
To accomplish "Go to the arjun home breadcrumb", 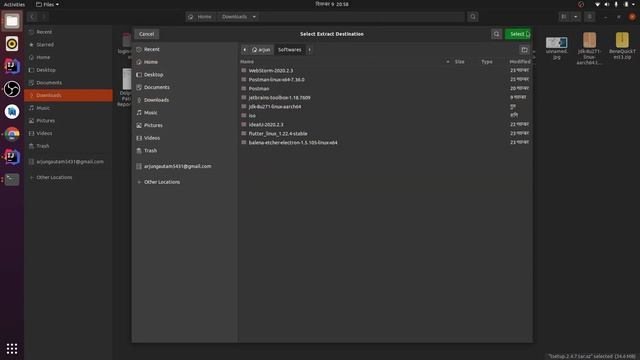I will click(261, 50).
